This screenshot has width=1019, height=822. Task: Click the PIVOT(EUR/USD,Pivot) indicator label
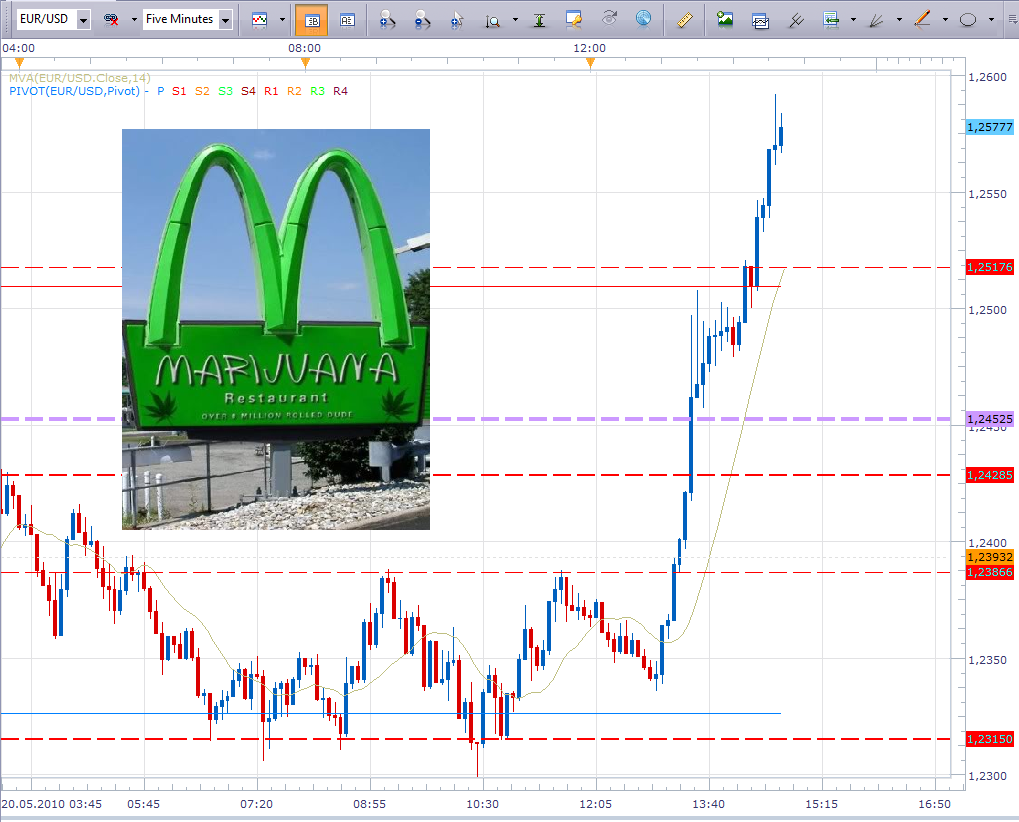click(74, 91)
